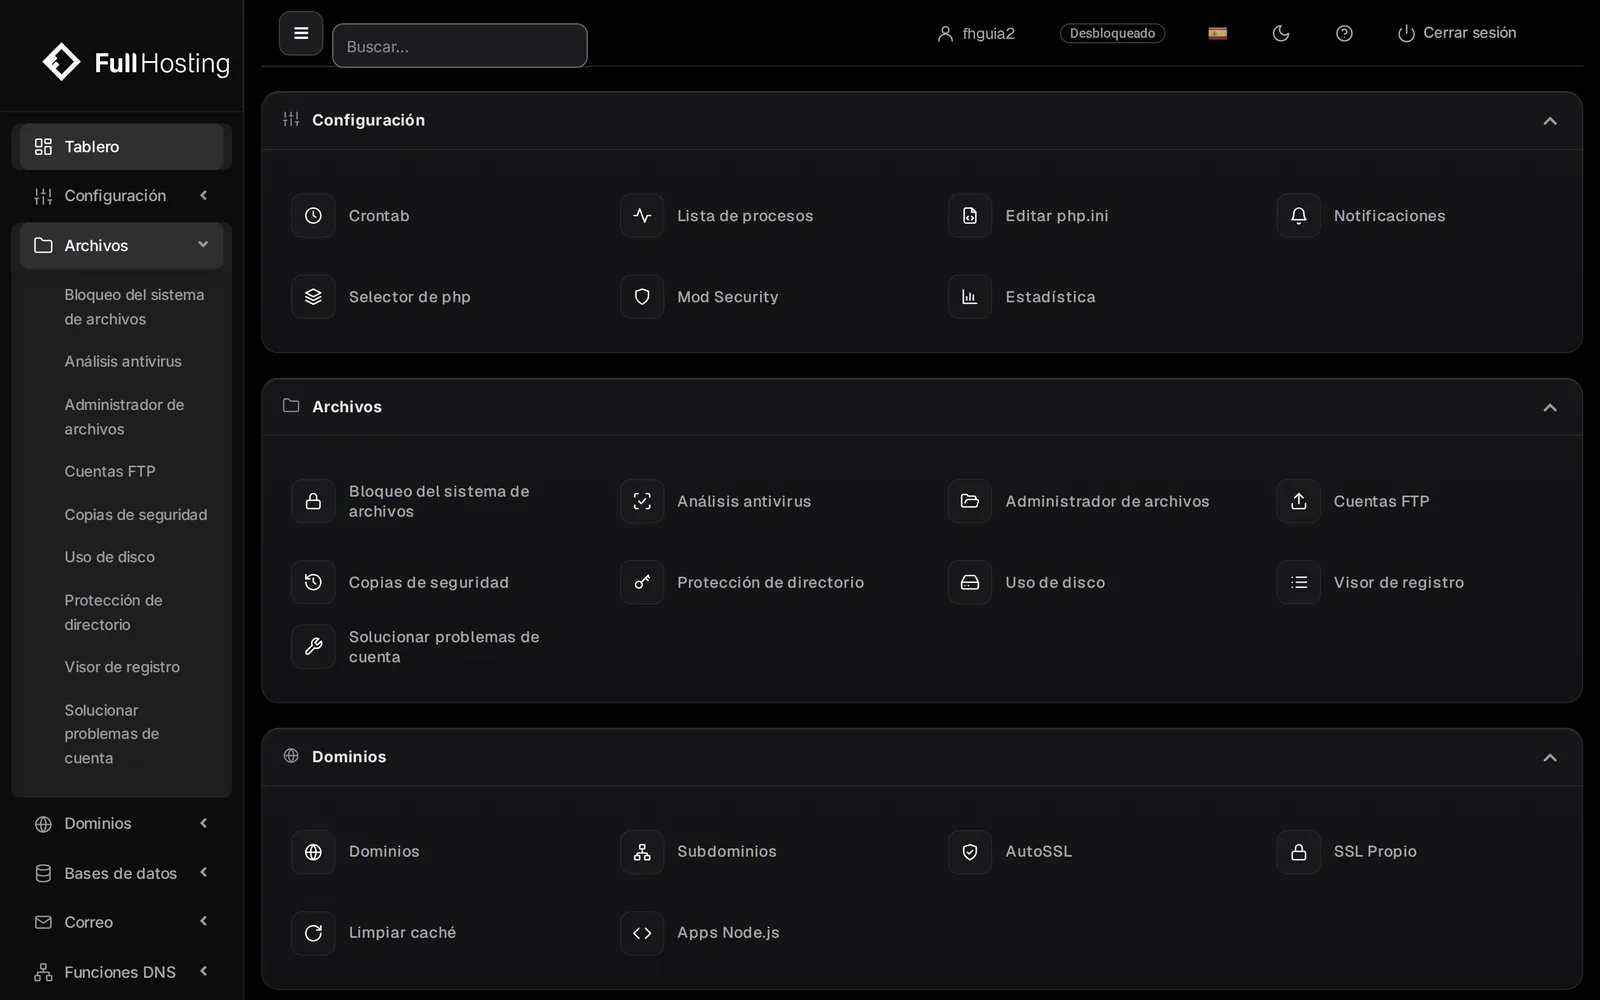The height and width of the screenshot is (1000, 1600).
Task: Select sidebar Administrador de archivos
Action: tap(124, 417)
